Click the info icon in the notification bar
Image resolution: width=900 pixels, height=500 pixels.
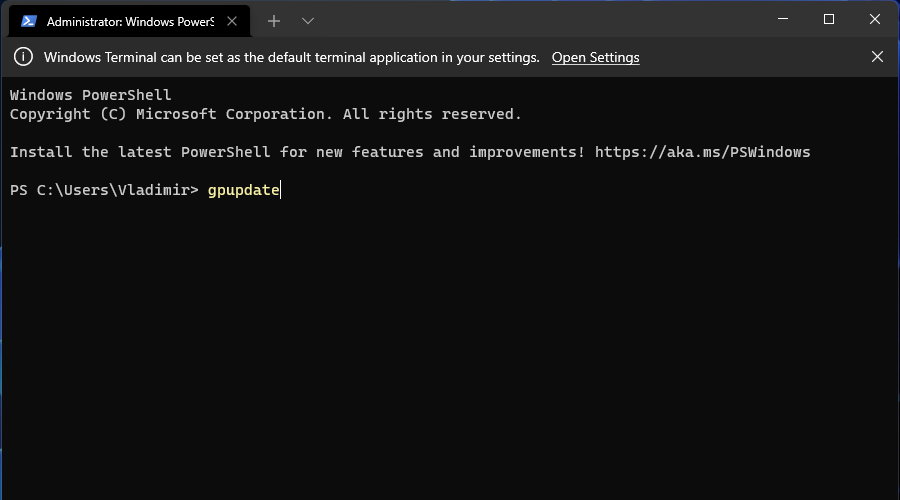(x=24, y=57)
